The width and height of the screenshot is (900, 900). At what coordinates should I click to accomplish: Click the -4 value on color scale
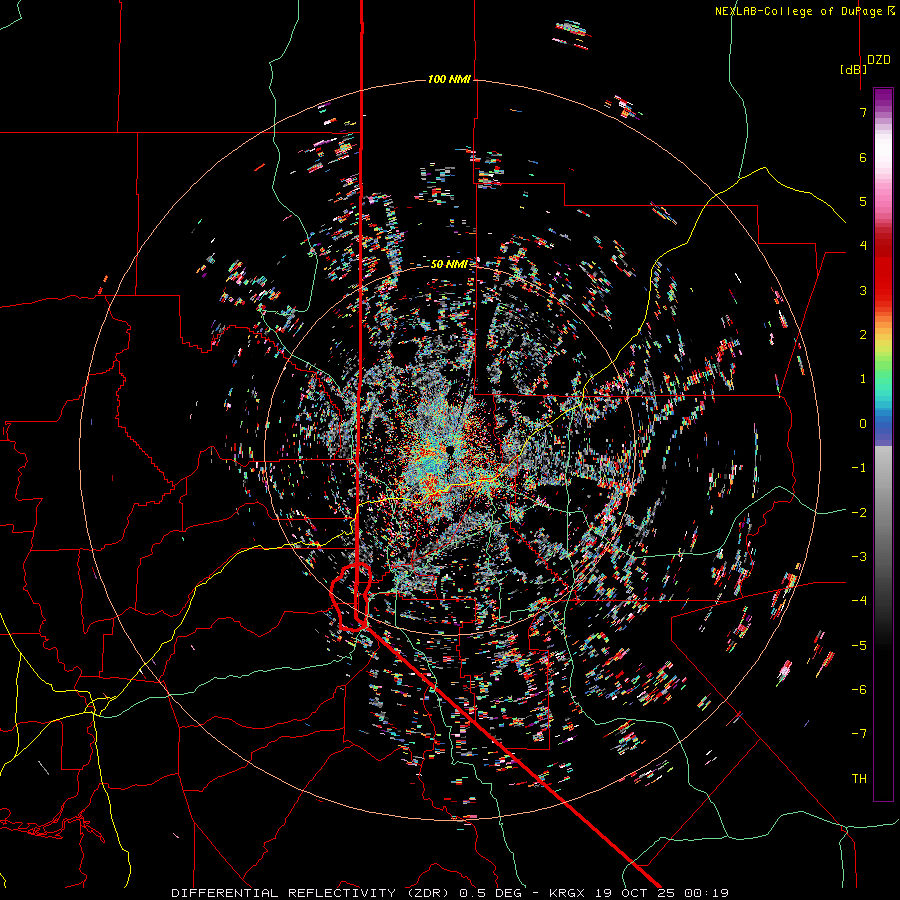[x=859, y=600]
